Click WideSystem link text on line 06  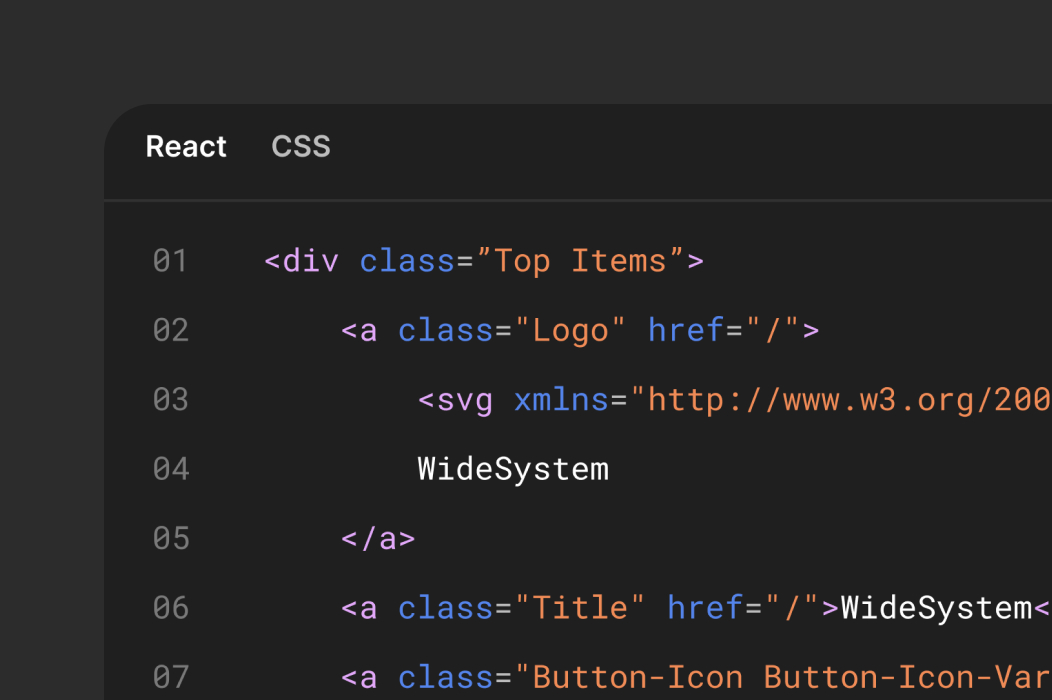pos(936,608)
